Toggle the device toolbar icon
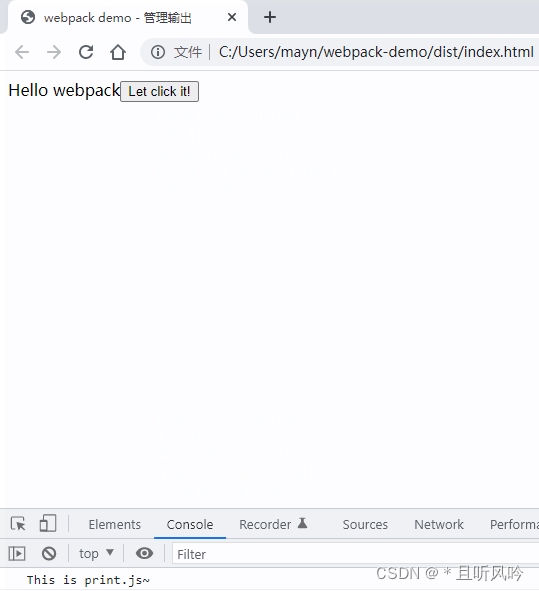The height and width of the screenshot is (591, 539). coord(48,524)
